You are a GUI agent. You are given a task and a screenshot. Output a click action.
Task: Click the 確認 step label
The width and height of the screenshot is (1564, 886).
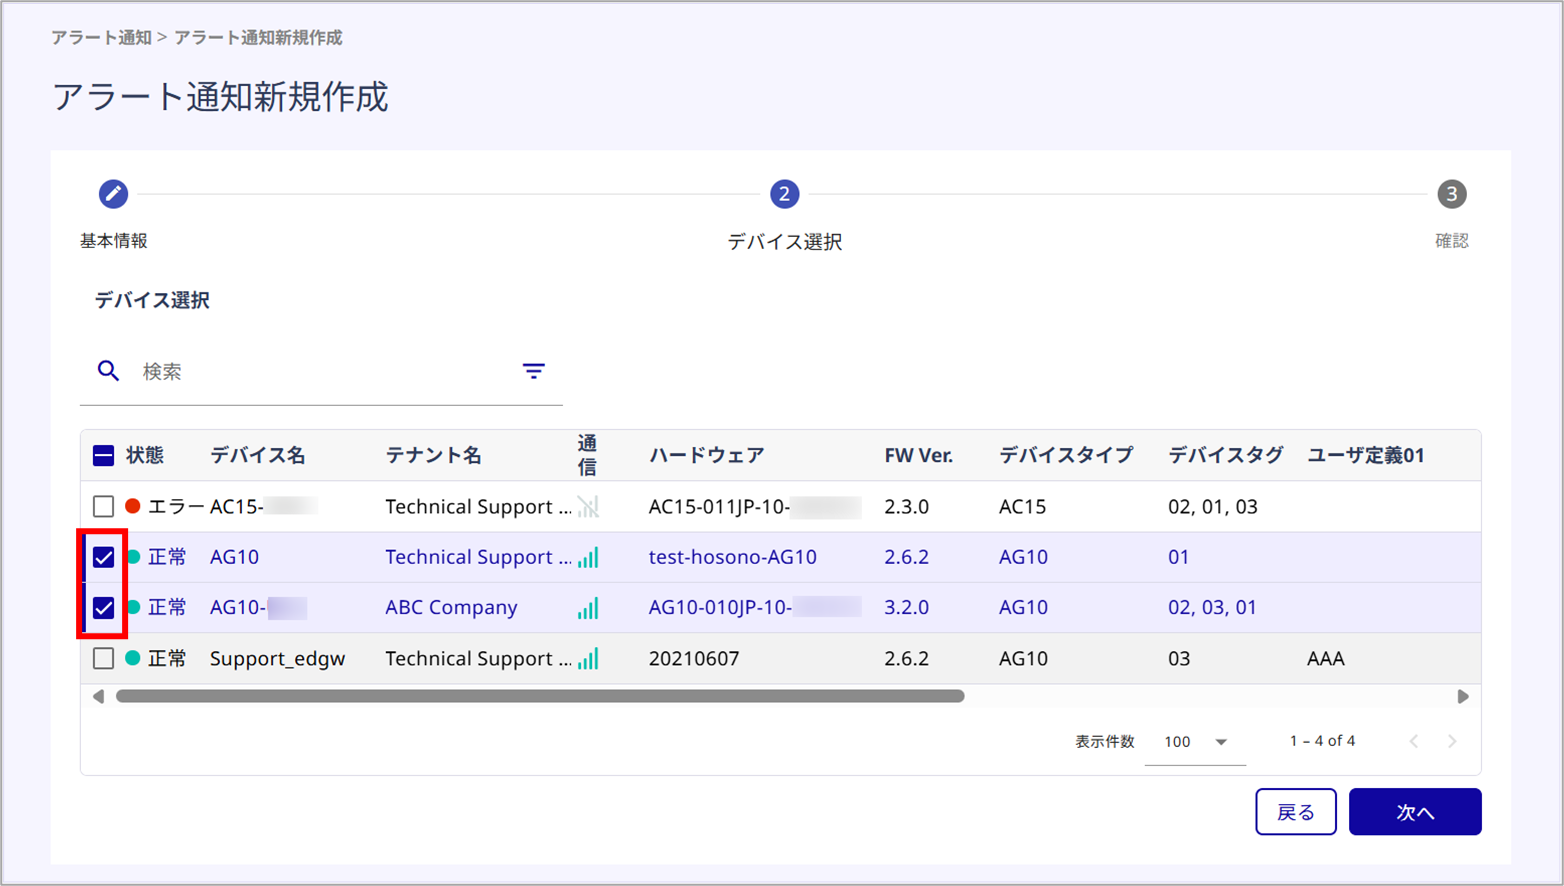pyautogui.click(x=1451, y=241)
